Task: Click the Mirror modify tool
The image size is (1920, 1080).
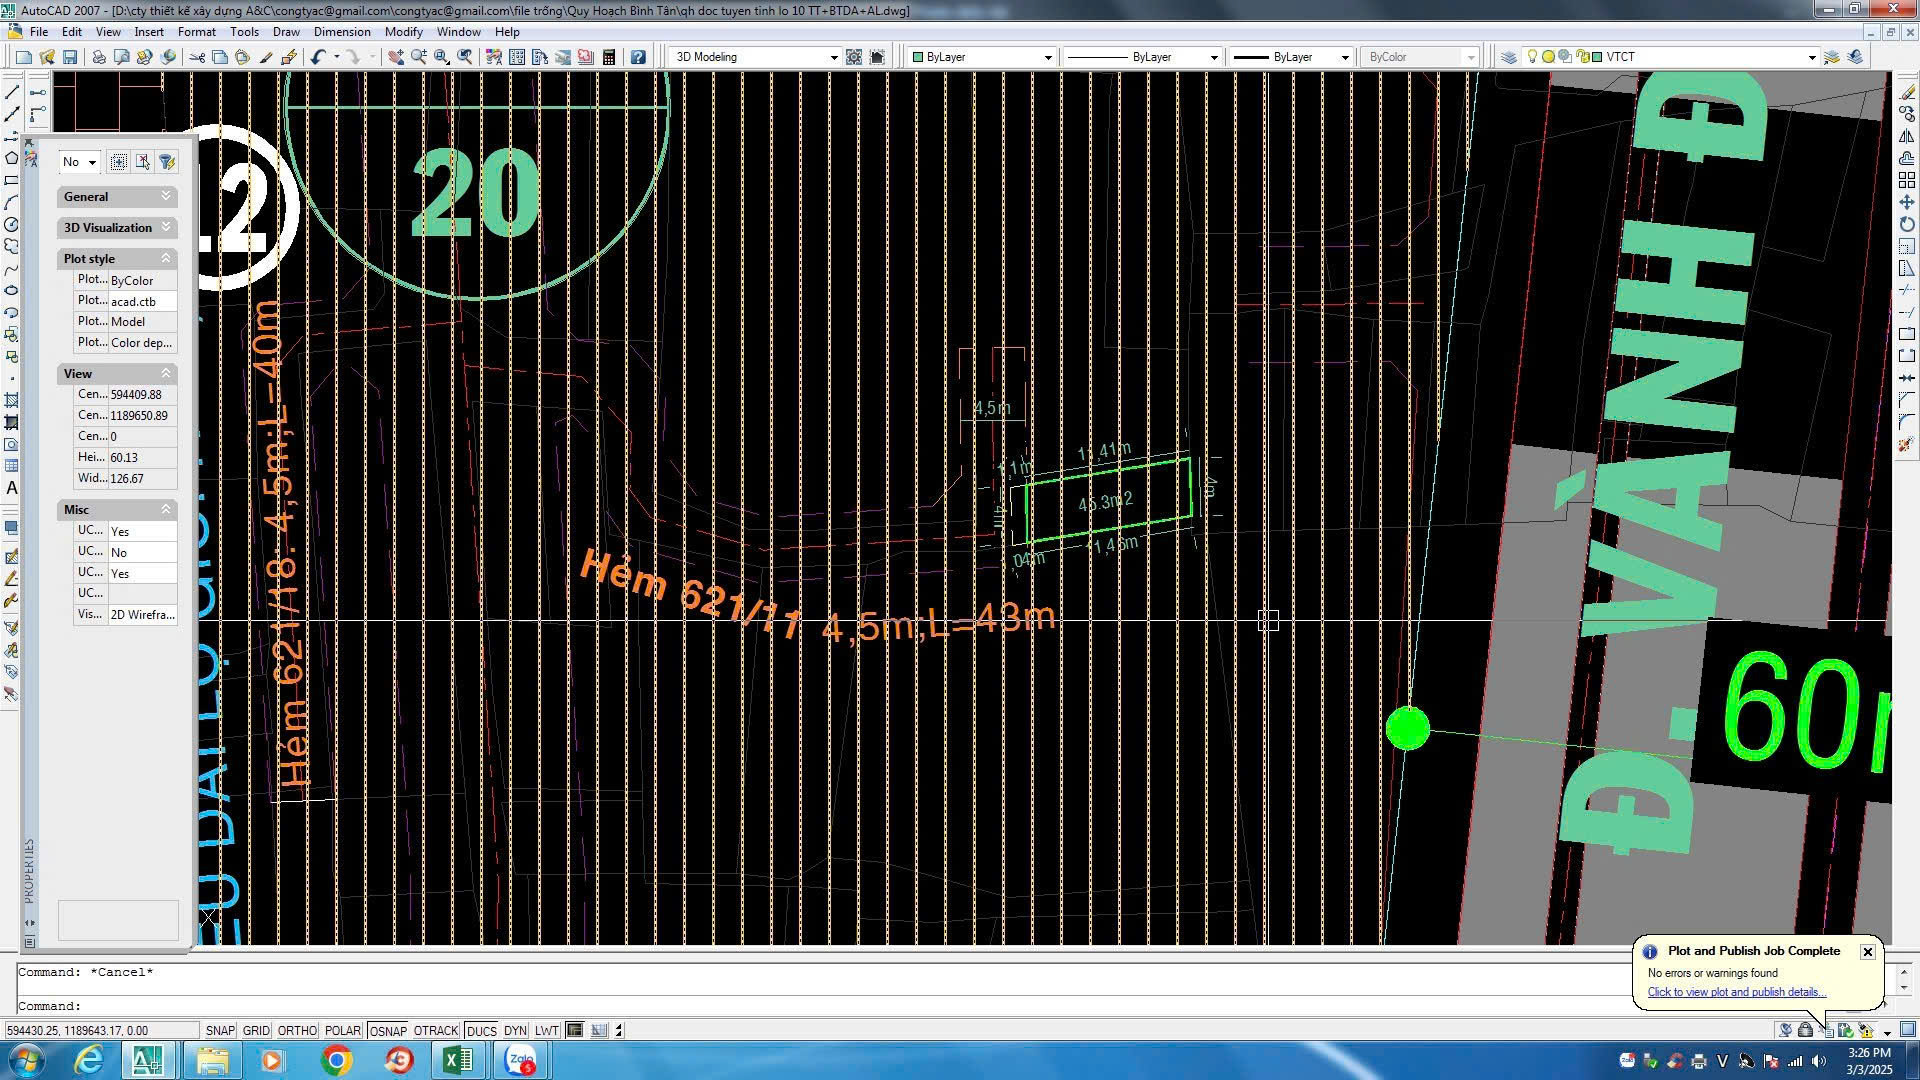Action: click(1907, 136)
